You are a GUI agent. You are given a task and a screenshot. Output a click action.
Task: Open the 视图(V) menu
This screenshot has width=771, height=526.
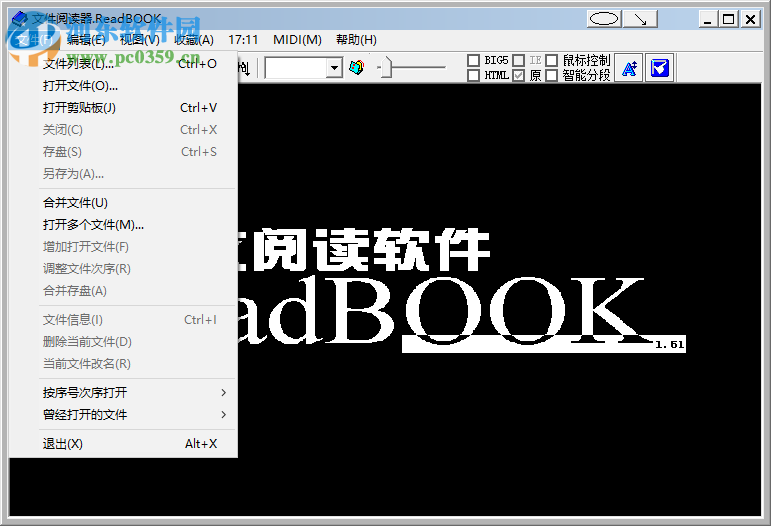coord(140,40)
